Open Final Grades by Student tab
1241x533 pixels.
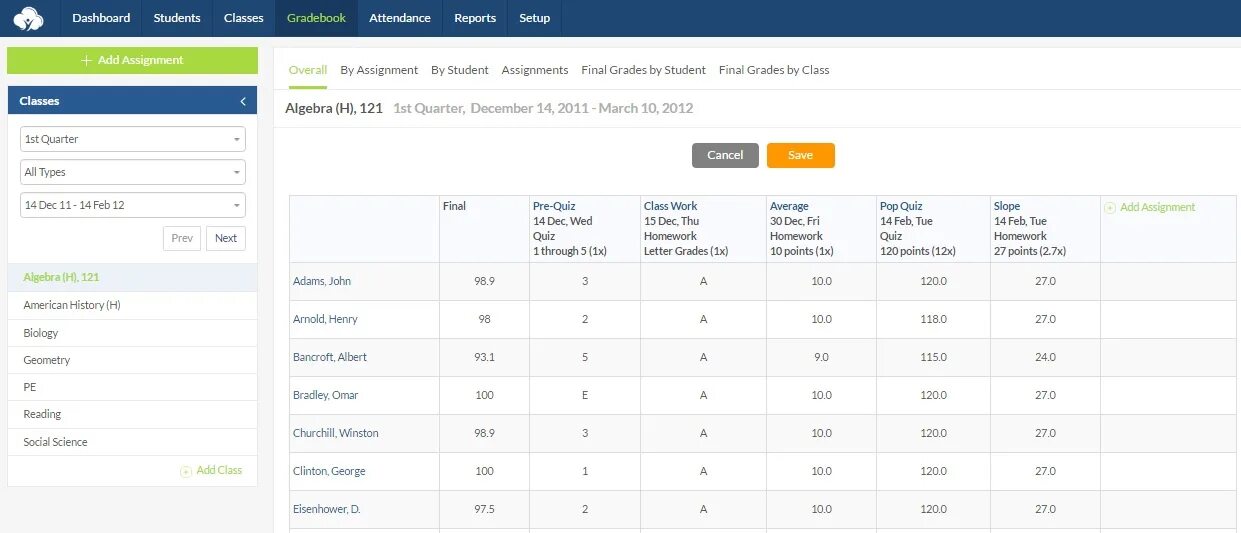tap(643, 70)
